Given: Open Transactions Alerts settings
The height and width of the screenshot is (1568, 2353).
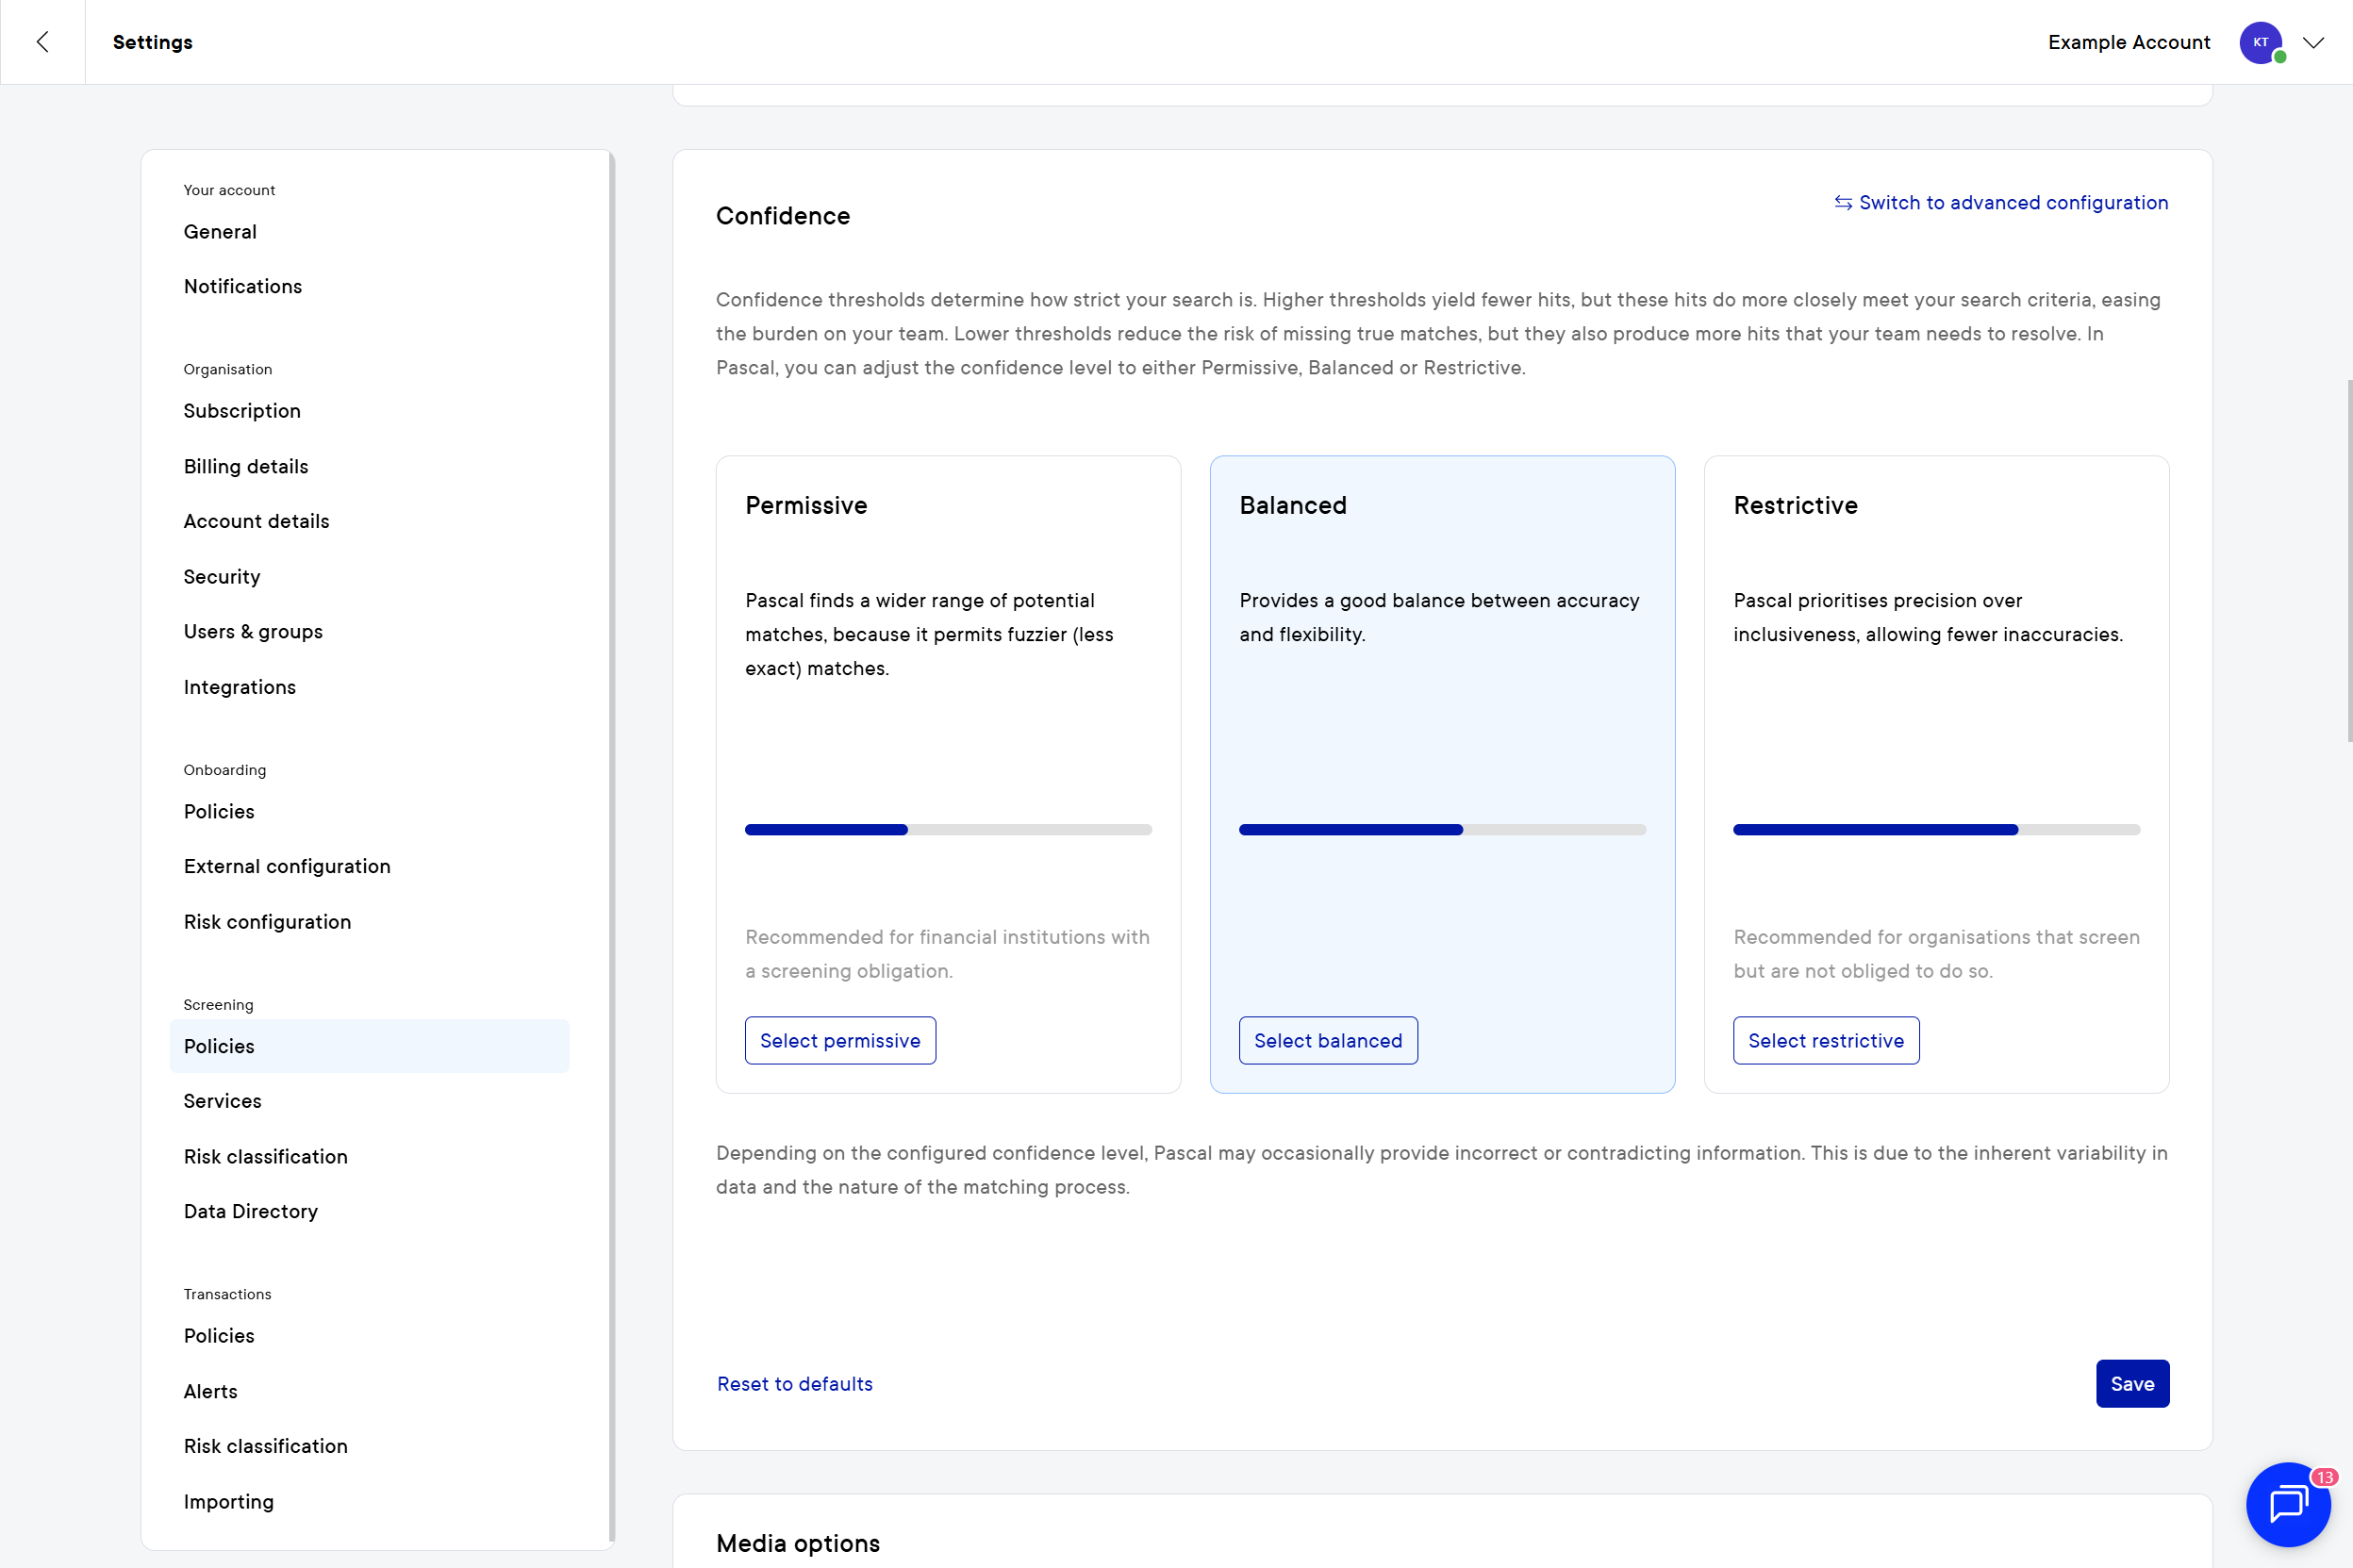Looking at the screenshot, I should 210,1391.
